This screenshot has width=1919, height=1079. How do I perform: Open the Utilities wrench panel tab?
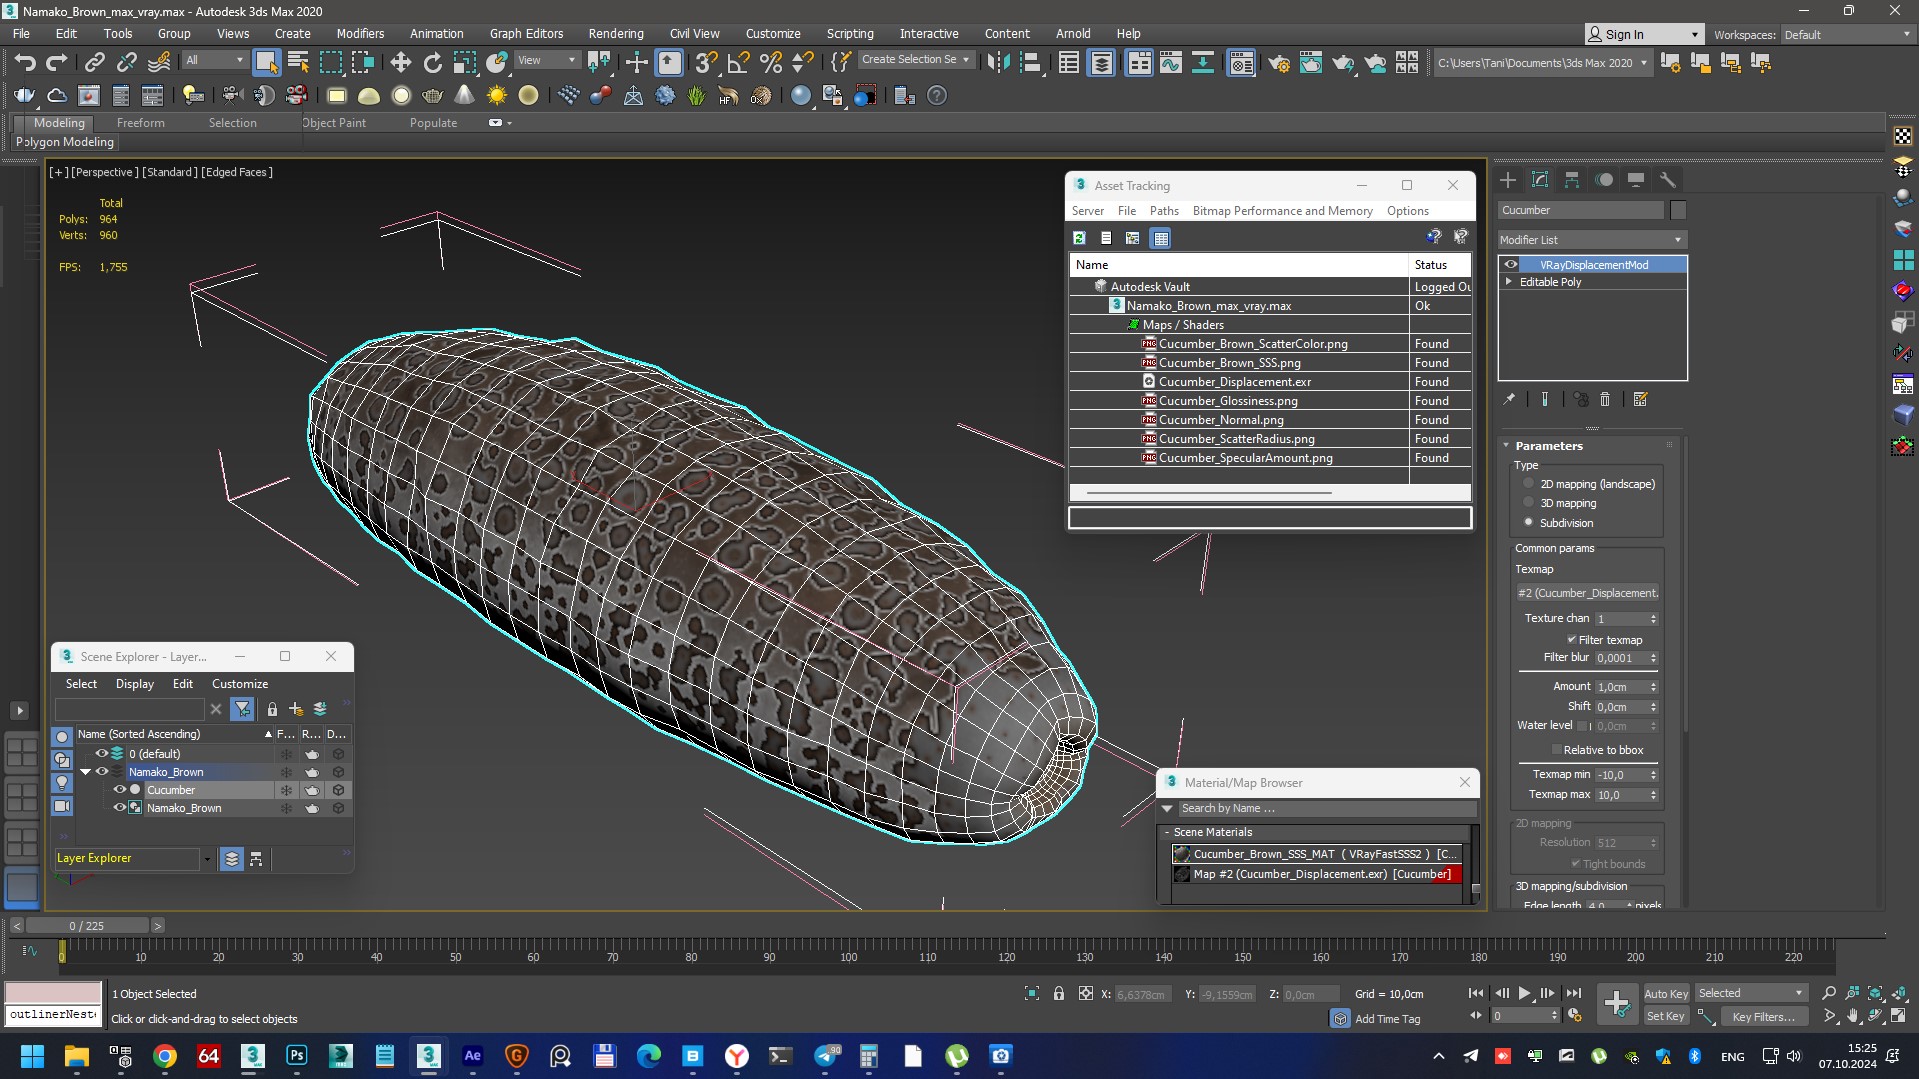[x=1667, y=180]
